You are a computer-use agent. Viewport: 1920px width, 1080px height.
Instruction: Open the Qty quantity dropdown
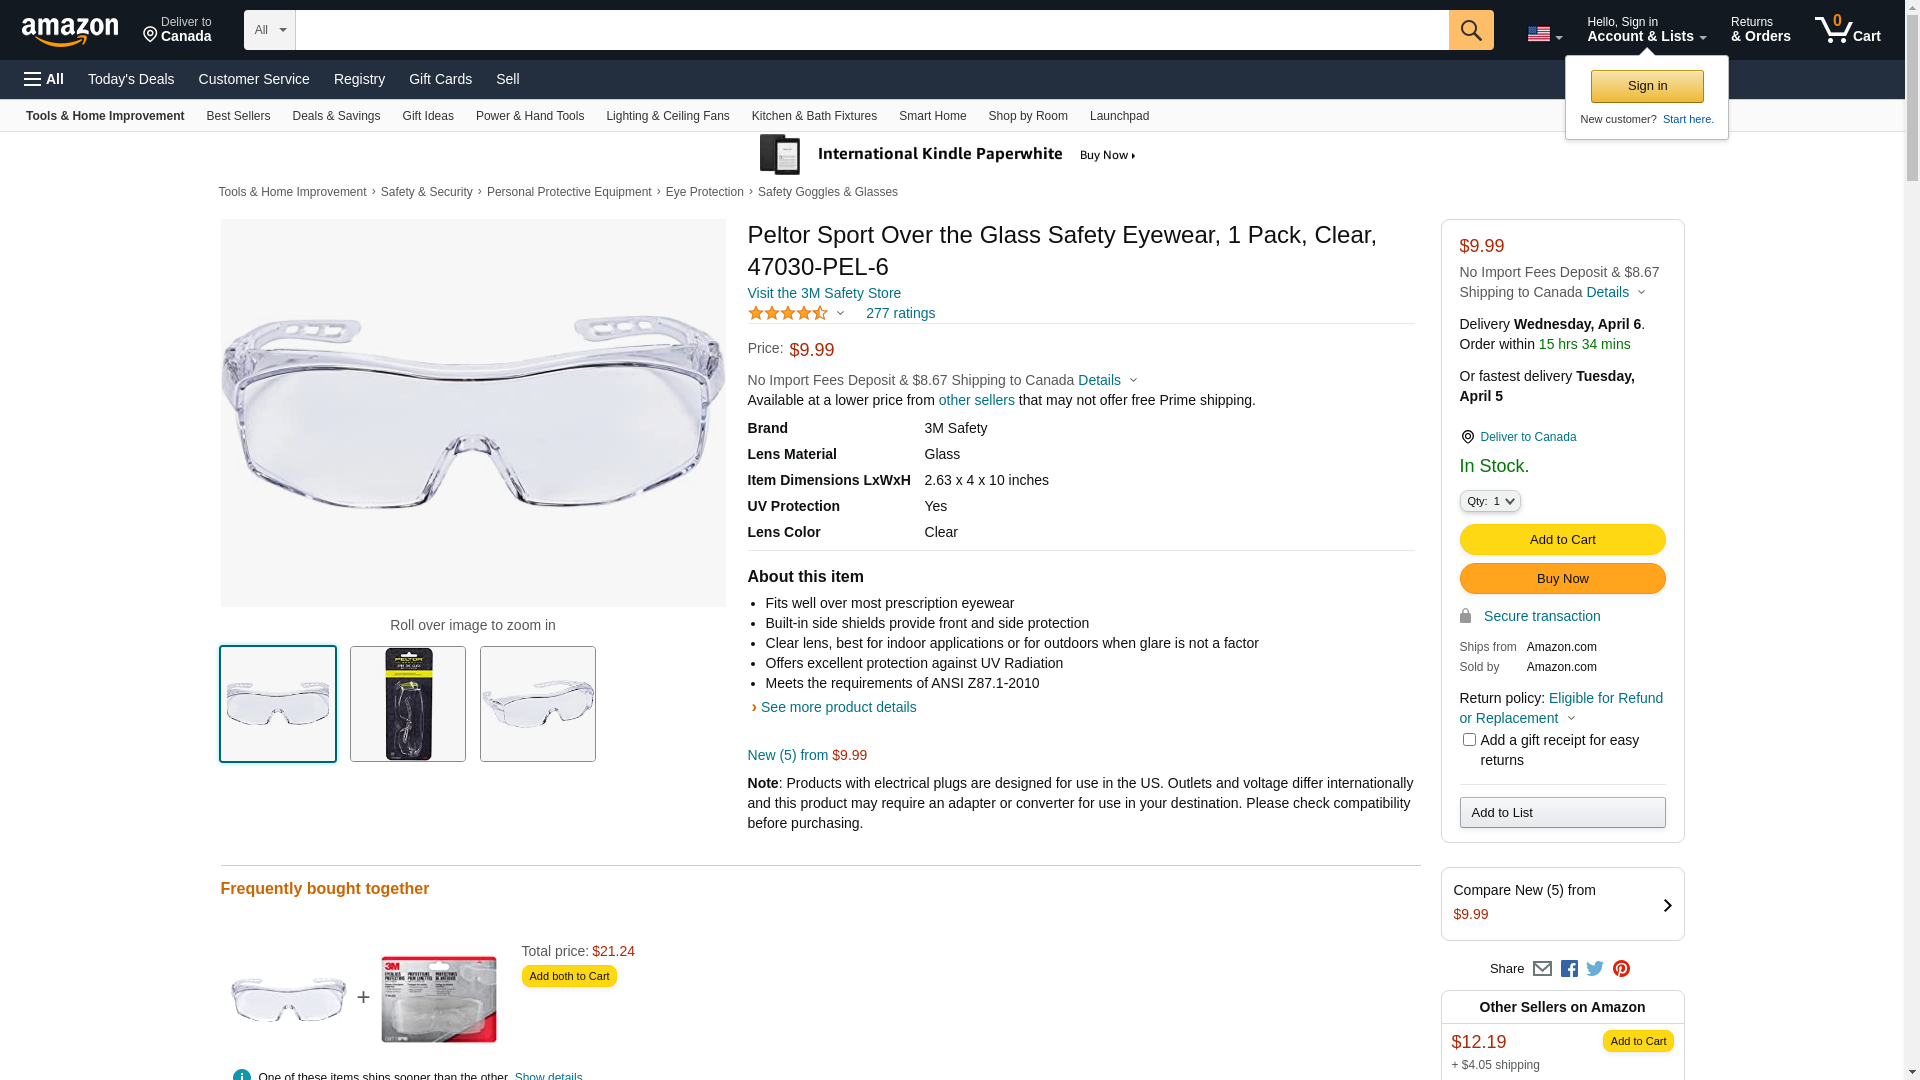pos(1490,501)
